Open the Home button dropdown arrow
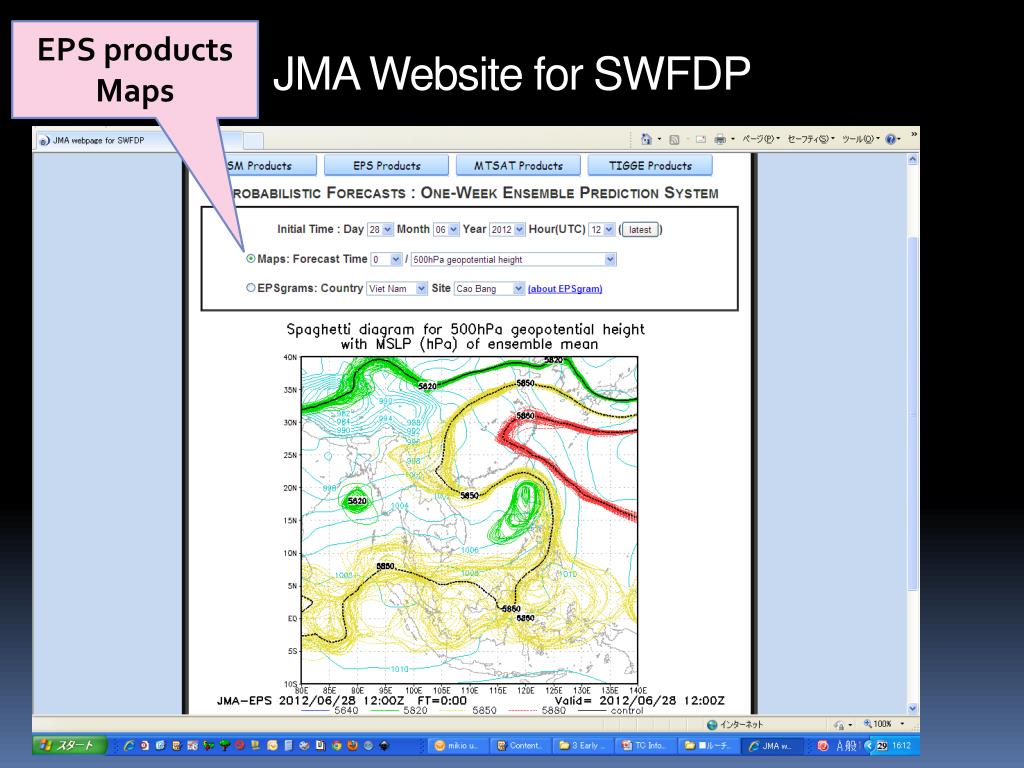The width and height of the screenshot is (1024, 768). (x=659, y=139)
